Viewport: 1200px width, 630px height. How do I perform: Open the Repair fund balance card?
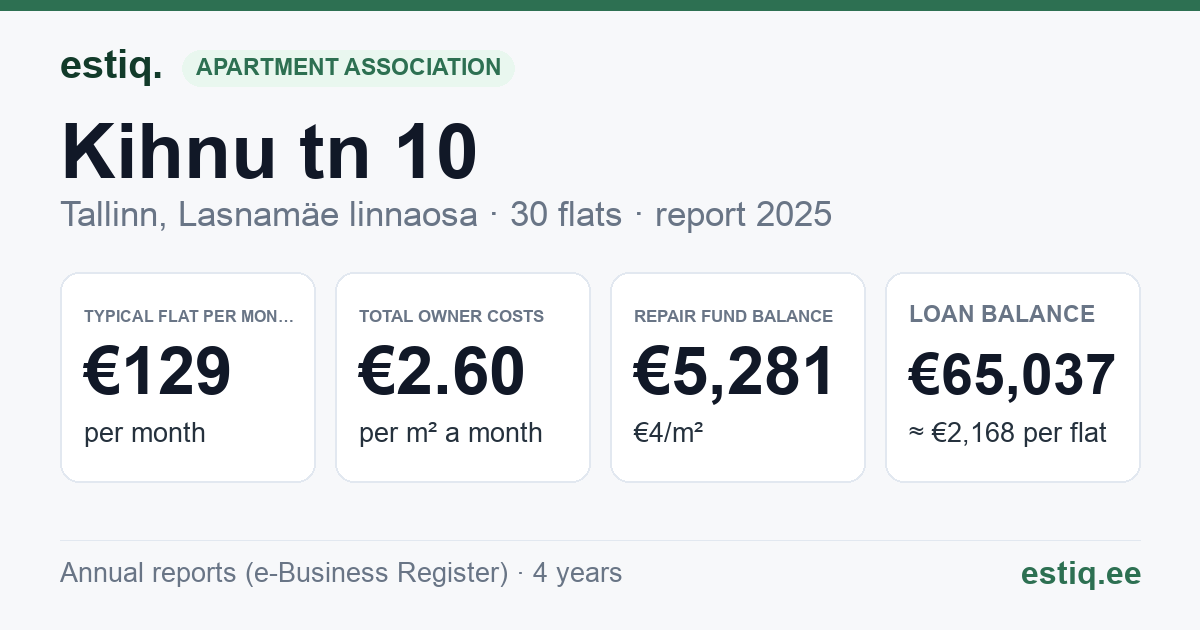[x=738, y=377]
